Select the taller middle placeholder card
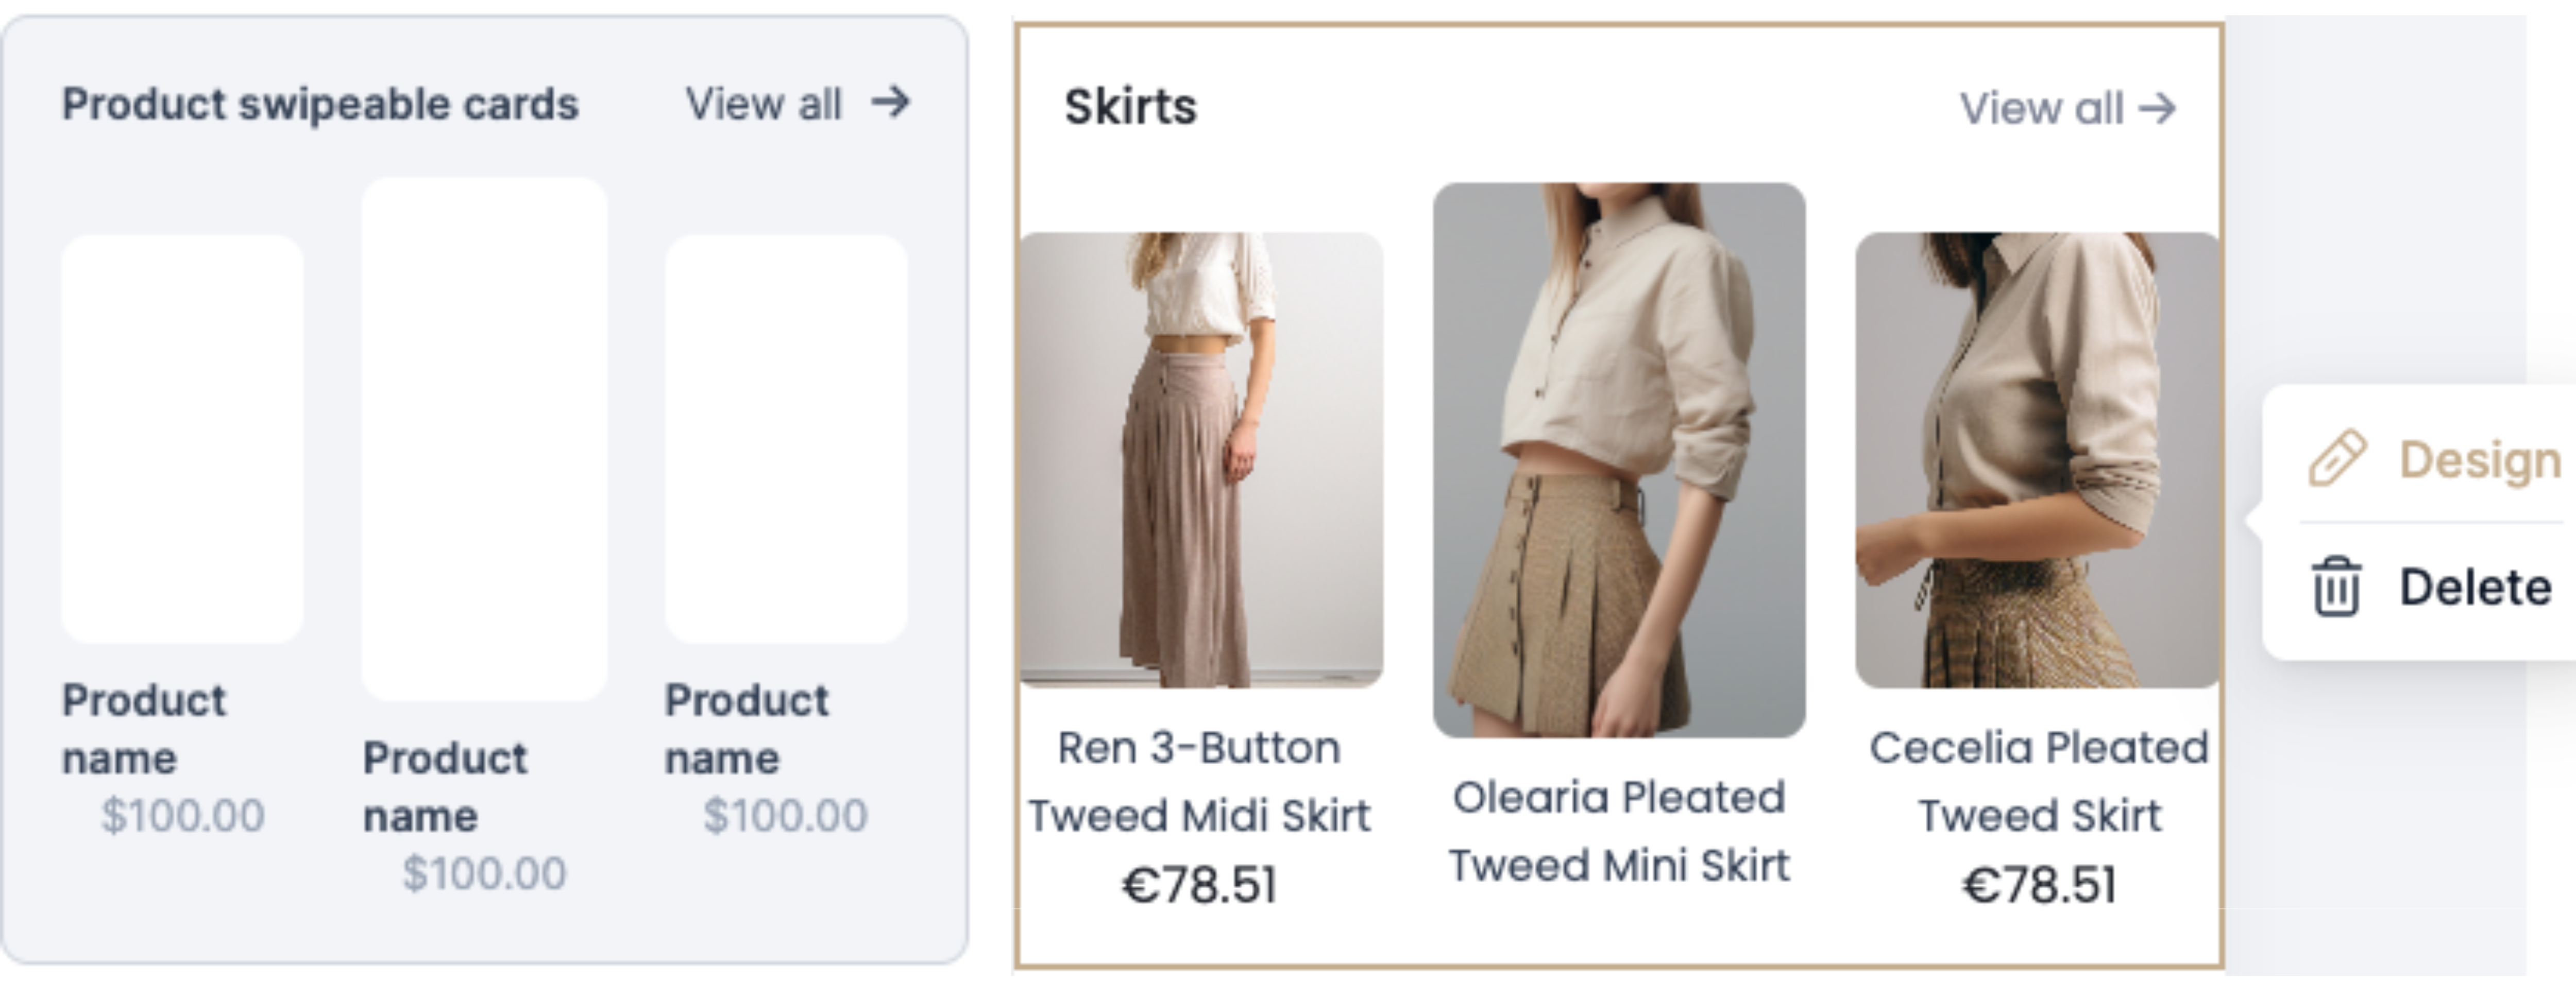Viewport: 2576px width, 999px height. coord(484,438)
